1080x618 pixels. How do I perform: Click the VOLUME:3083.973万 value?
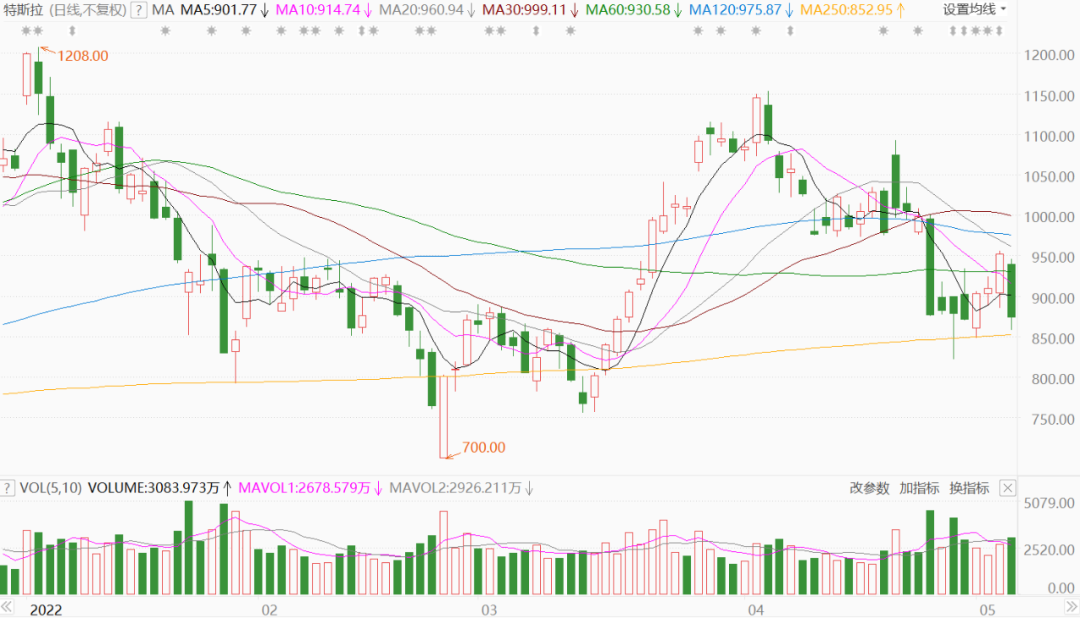160,488
